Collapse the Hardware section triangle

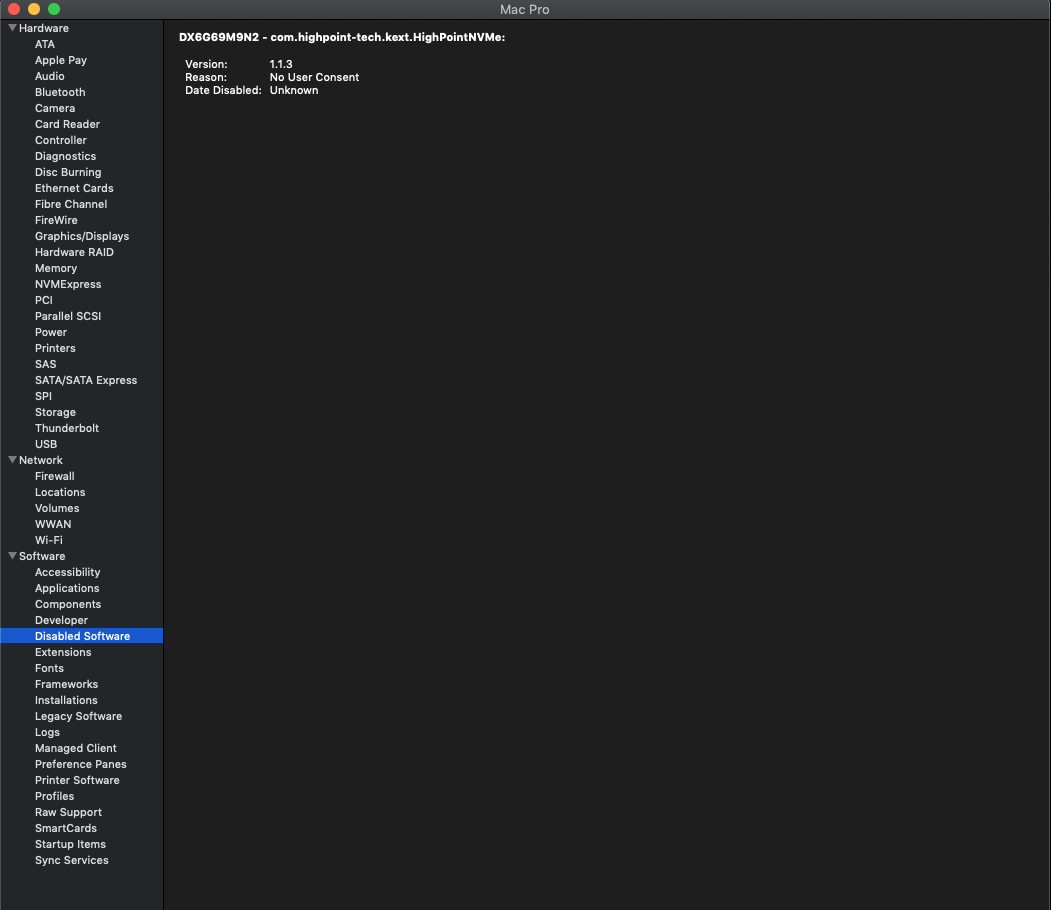12,28
